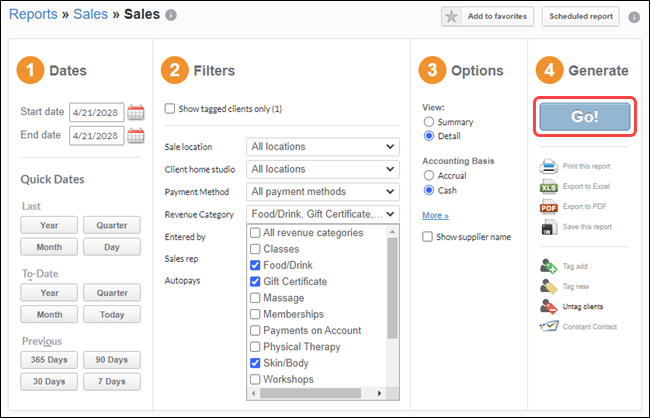Click the More » options link
650x418 pixels.
tap(435, 216)
